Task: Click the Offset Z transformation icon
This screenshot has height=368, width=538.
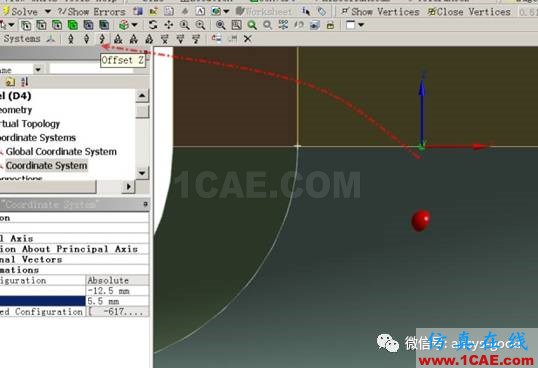Action: click(102, 39)
